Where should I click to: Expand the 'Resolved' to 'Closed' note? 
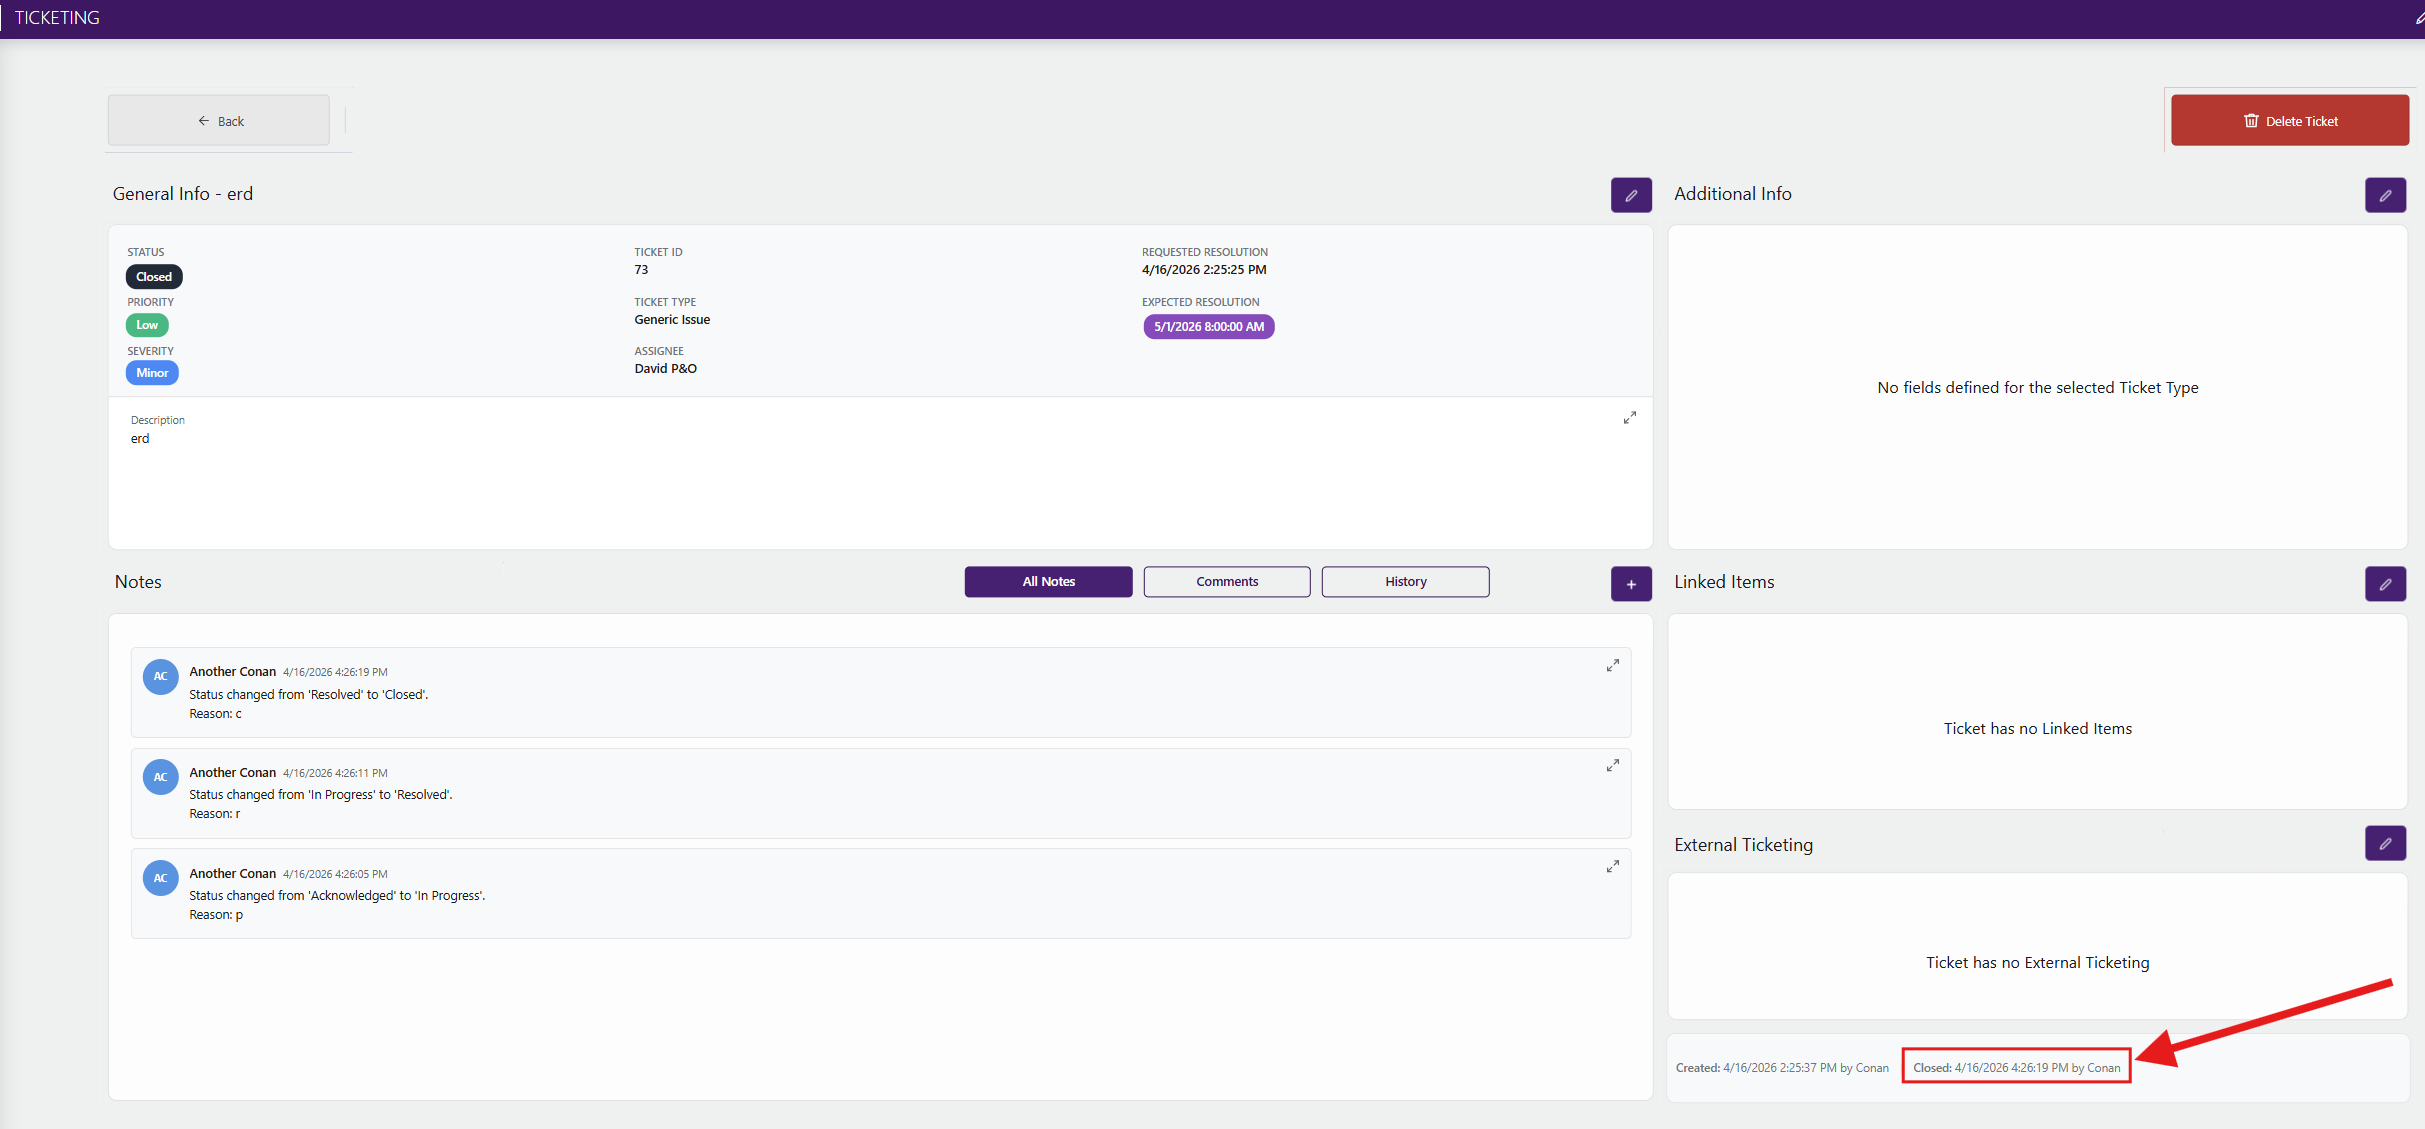[1612, 665]
